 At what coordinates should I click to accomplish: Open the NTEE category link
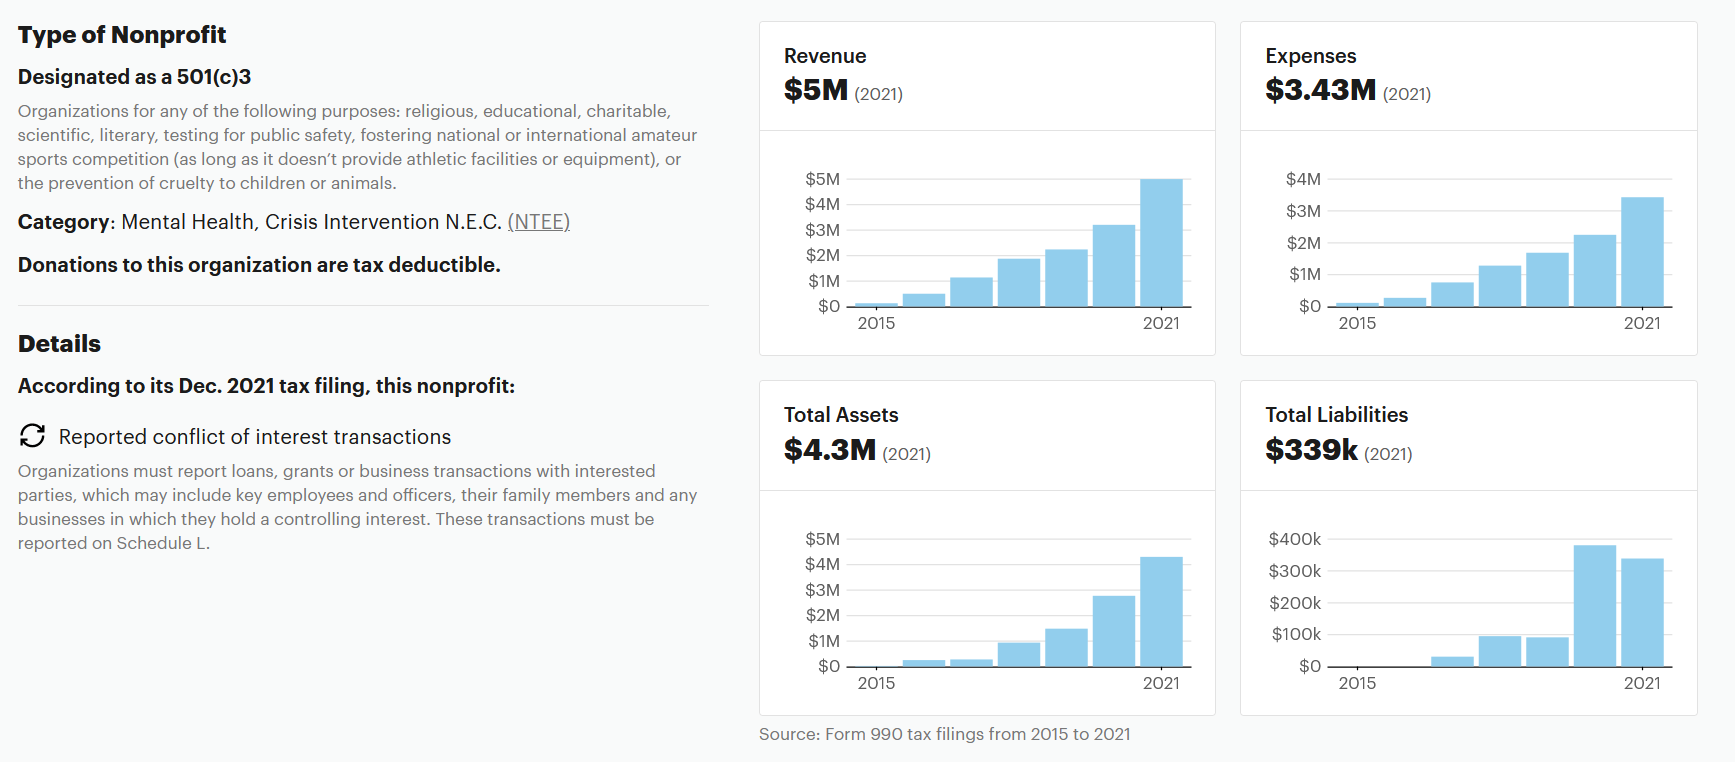click(539, 222)
